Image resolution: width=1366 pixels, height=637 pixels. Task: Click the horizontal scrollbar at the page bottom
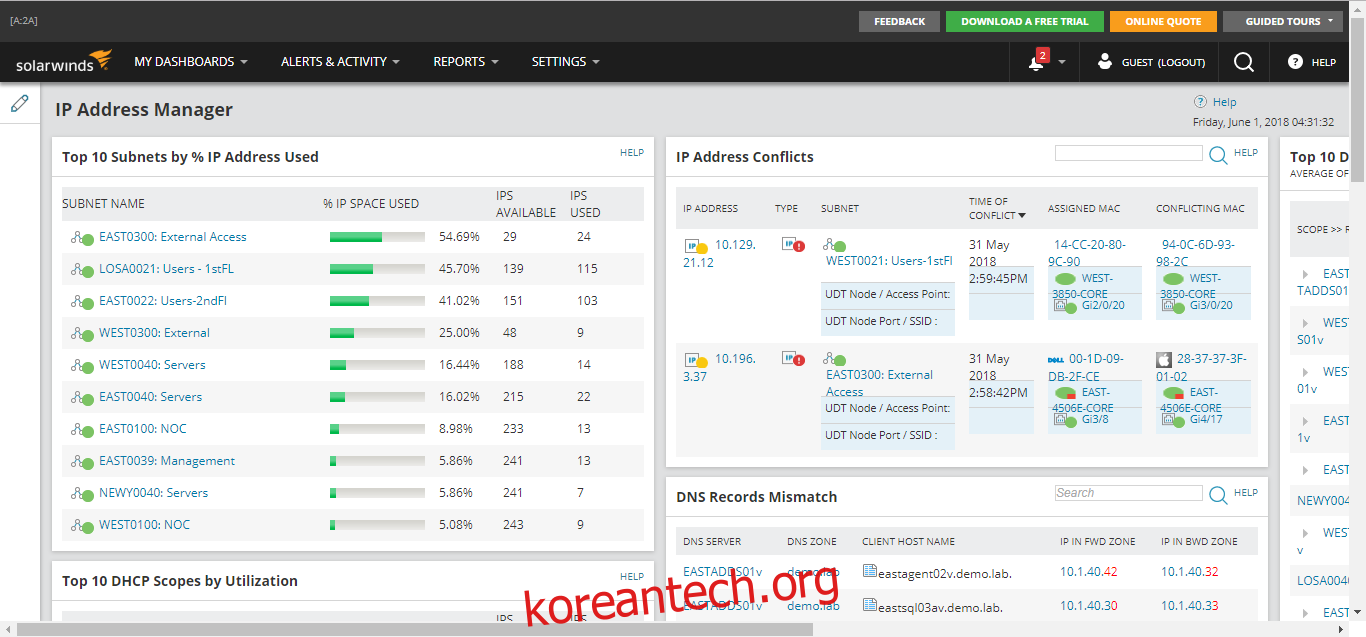(x=415, y=630)
